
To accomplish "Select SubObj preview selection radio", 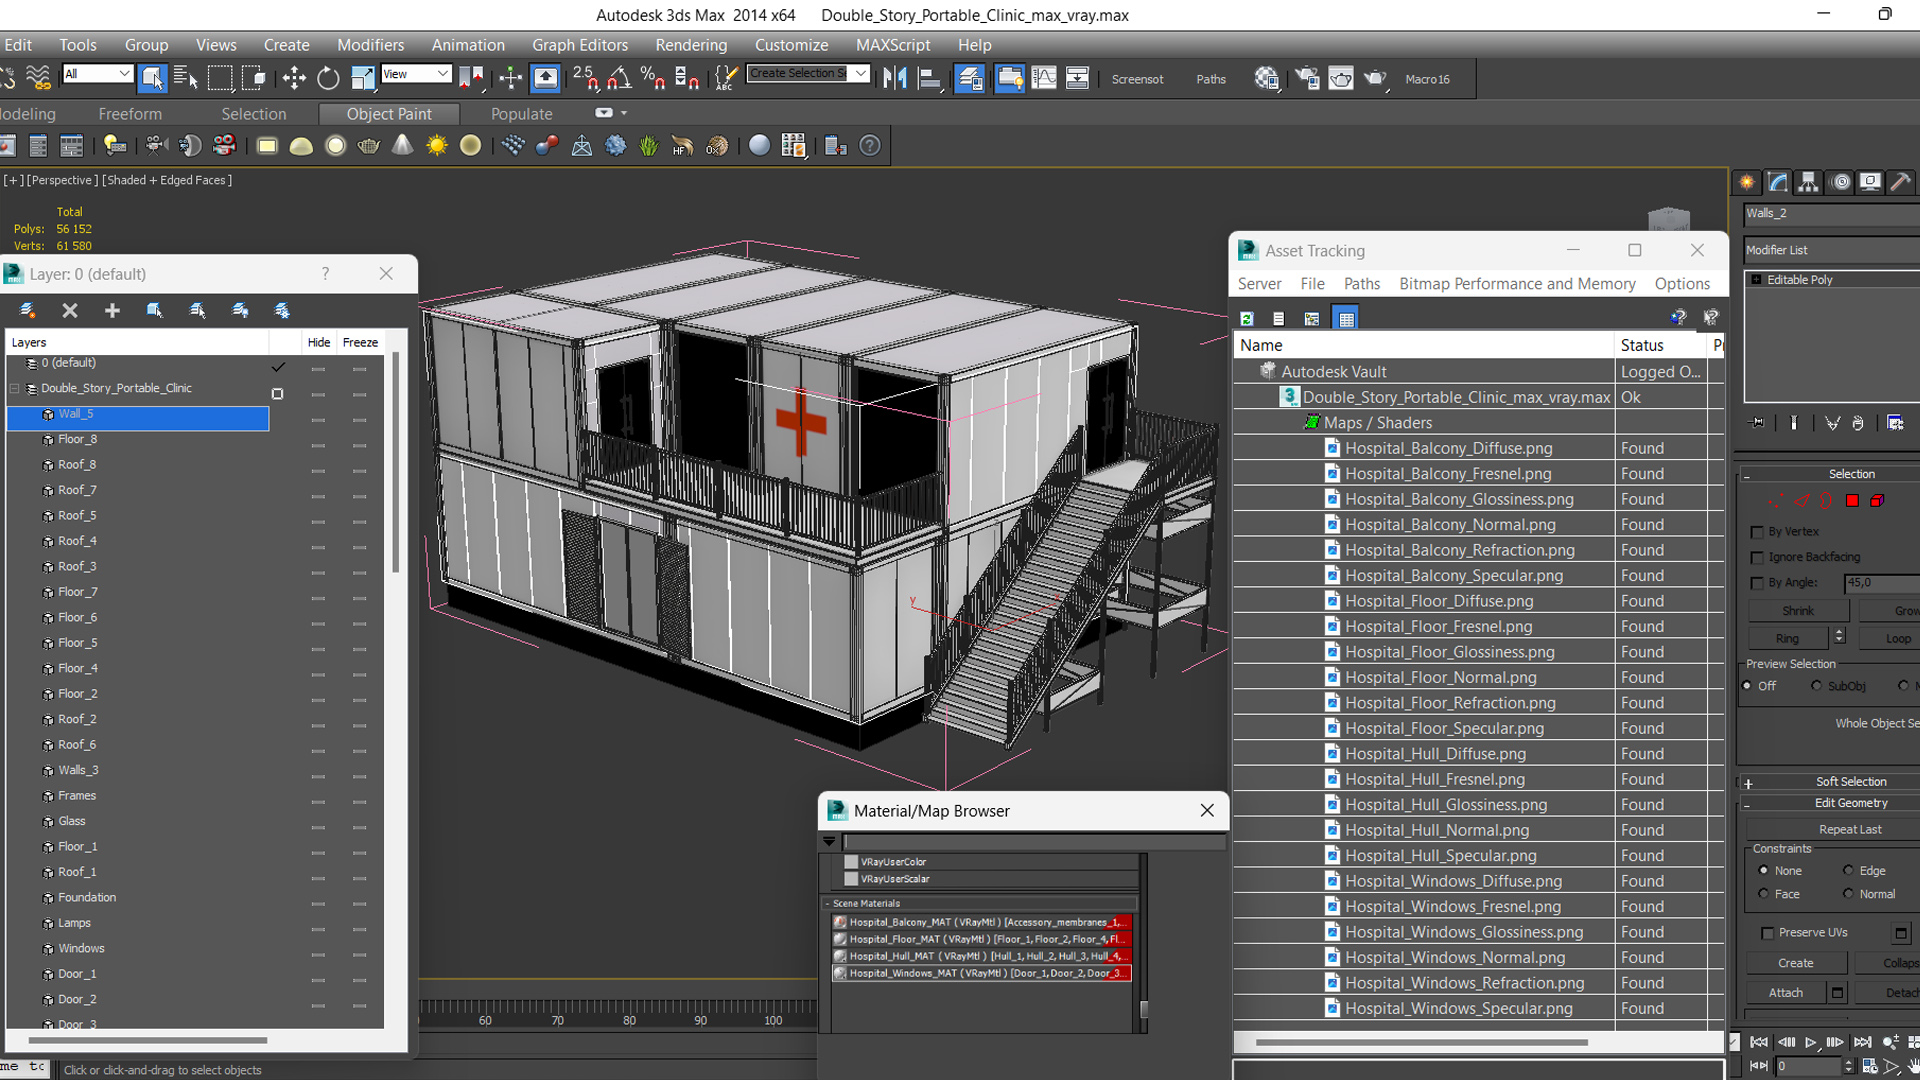I will (1816, 686).
